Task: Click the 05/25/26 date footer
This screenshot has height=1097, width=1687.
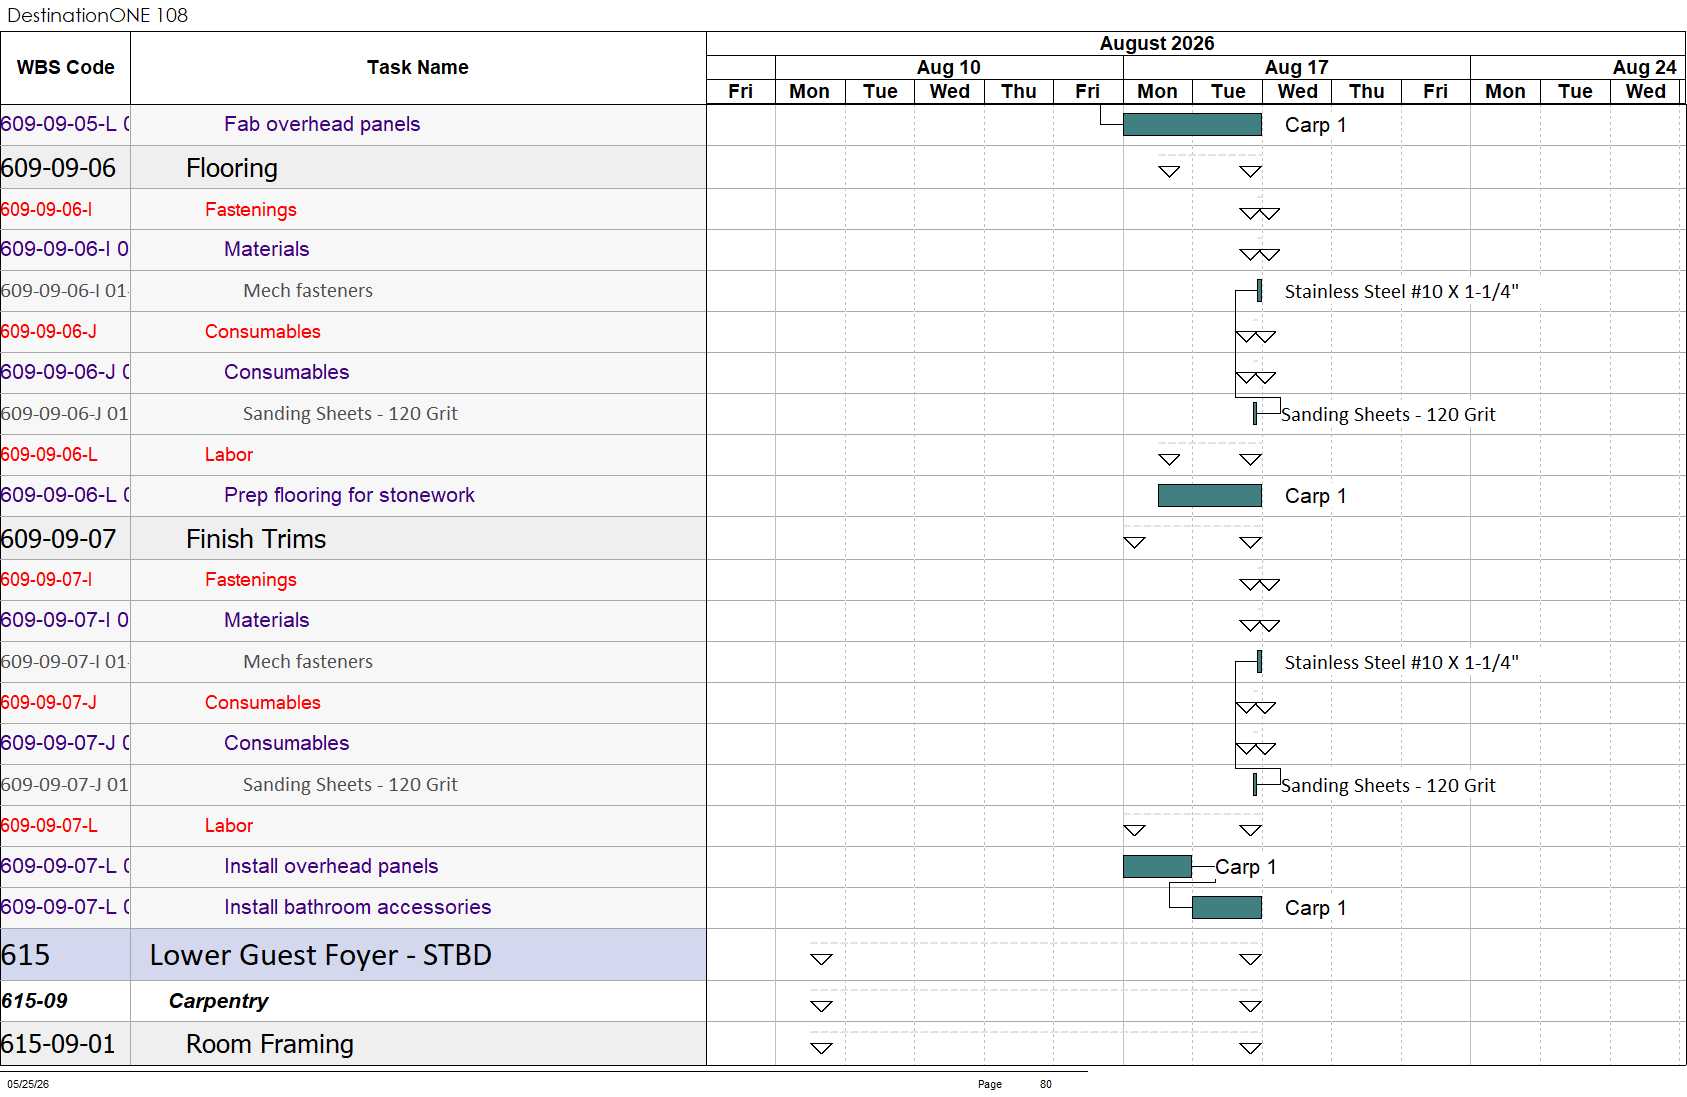Action: 28,1084
